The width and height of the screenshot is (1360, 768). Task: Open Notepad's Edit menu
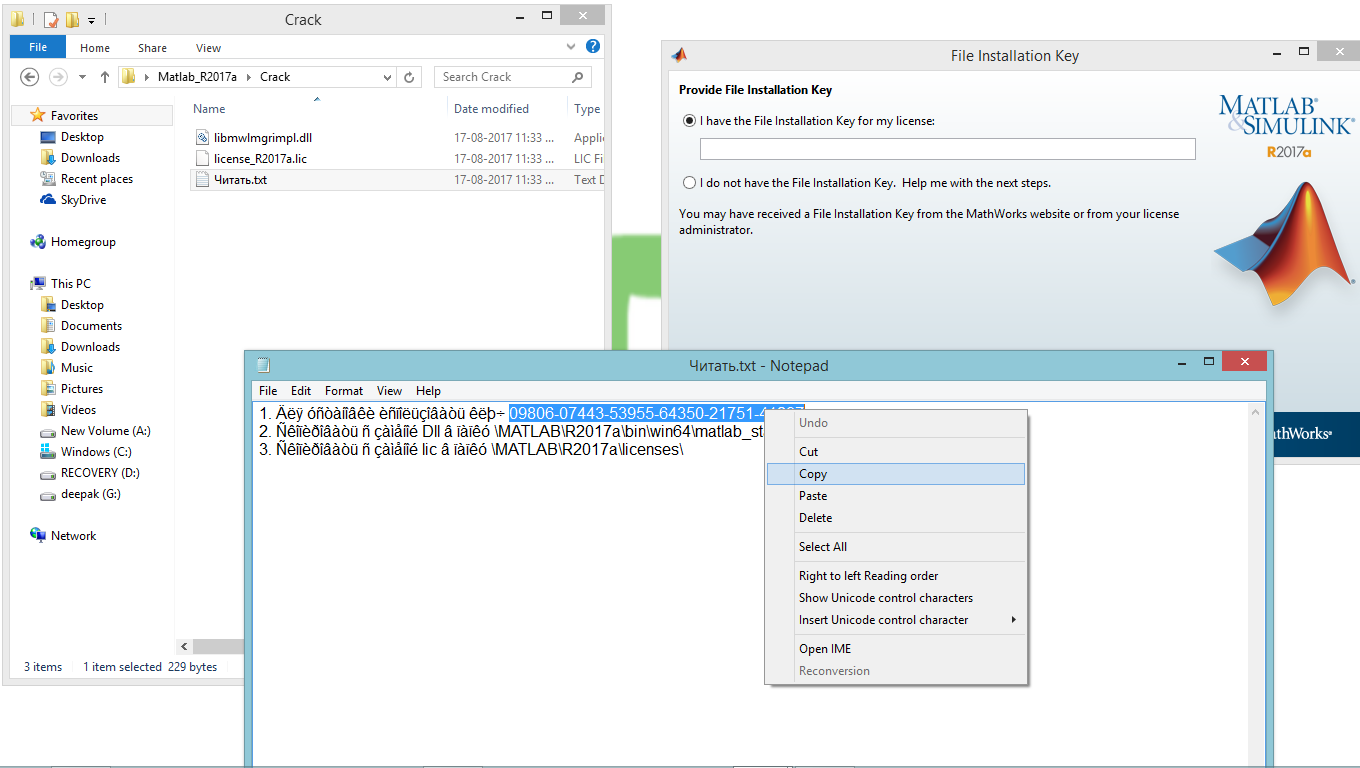click(x=301, y=391)
